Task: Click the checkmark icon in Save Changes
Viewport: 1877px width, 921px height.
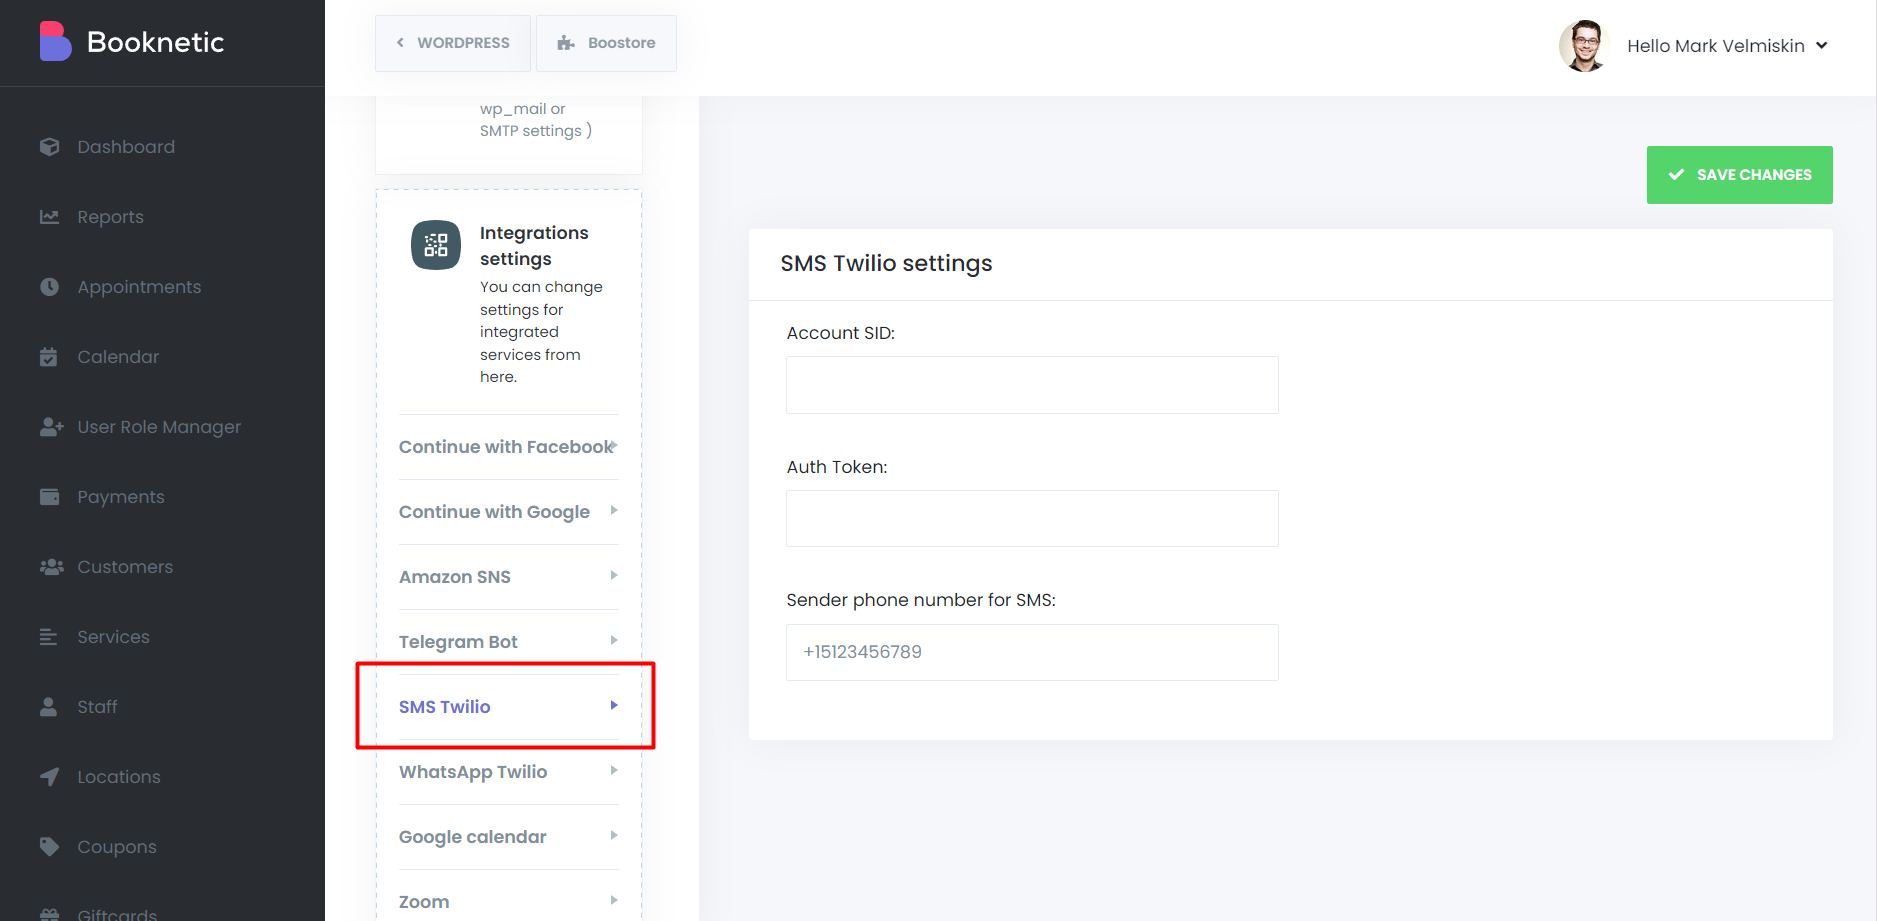Action: click(x=1676, y=175)
